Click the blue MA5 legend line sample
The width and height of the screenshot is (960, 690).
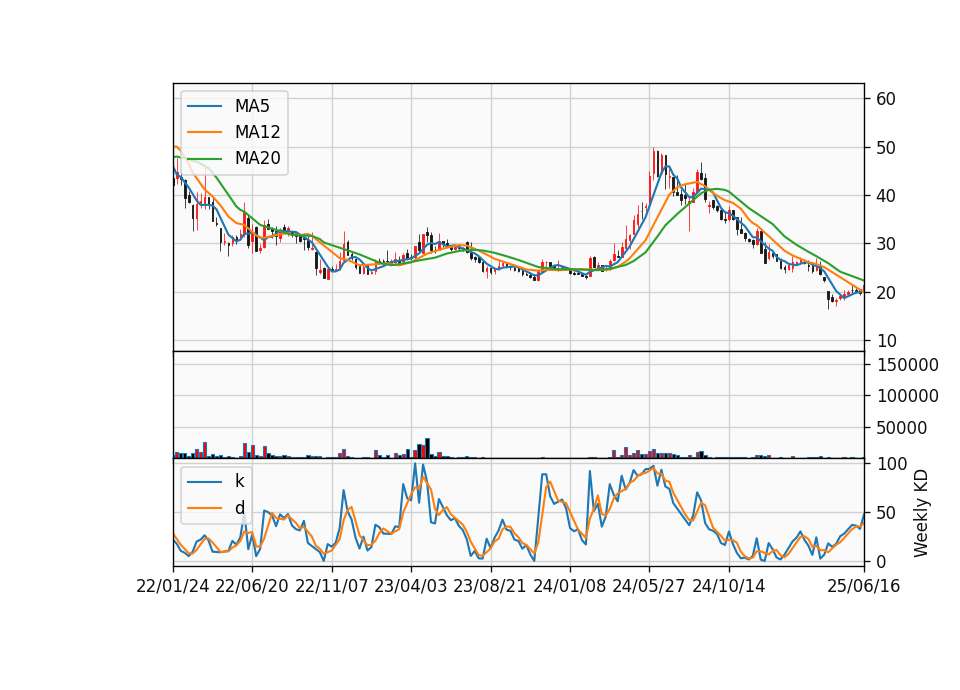(x=204, y=107)
